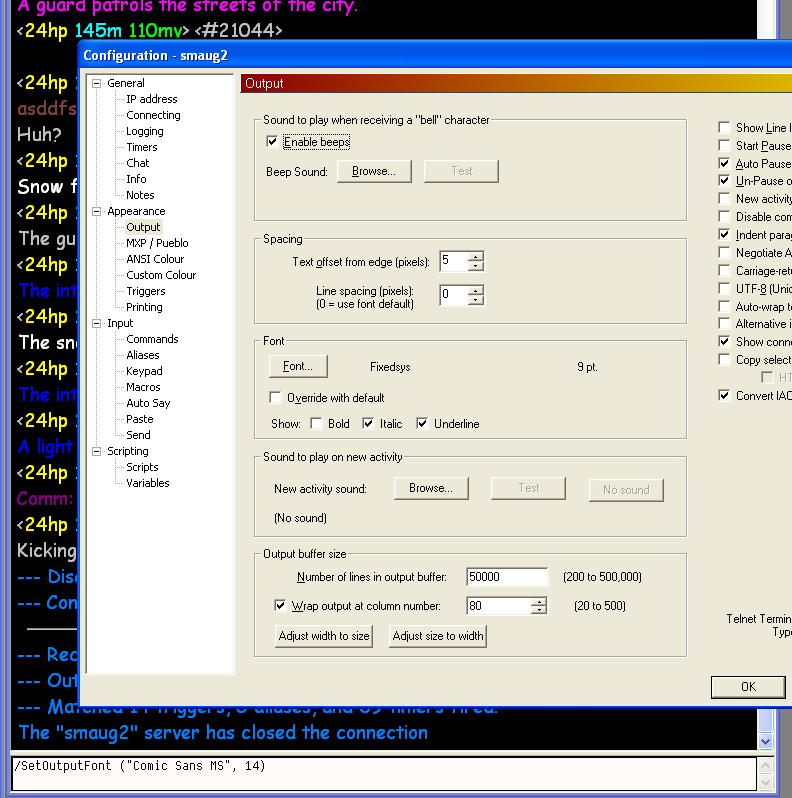Click the Configuration - smaug2 title bar
792x798 pixels.
coord(435,55)
